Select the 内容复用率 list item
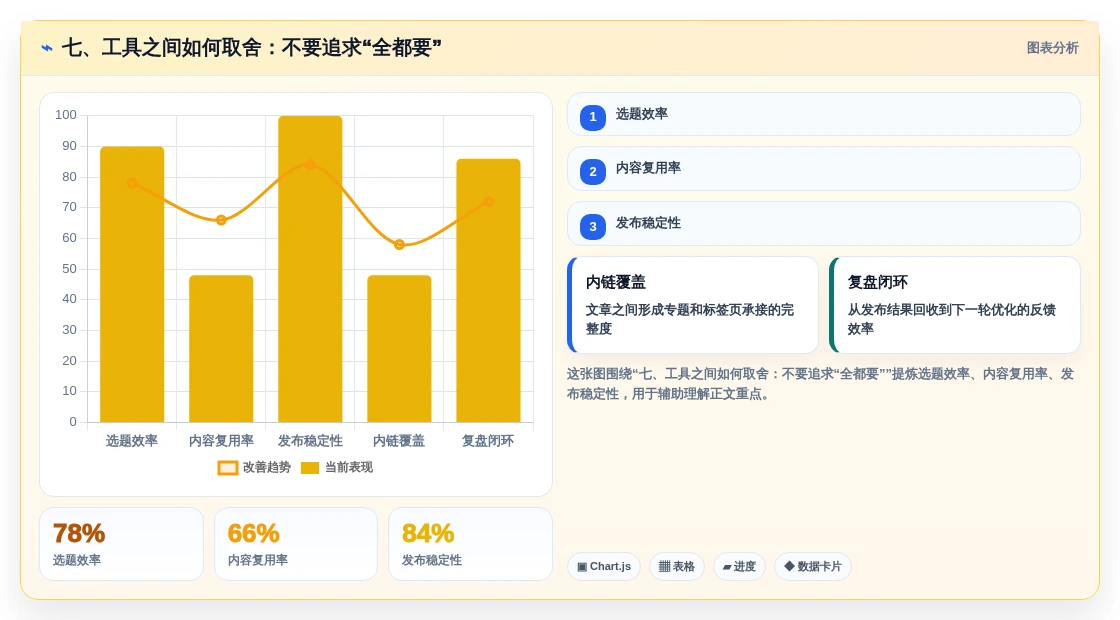Image resolution: width=1120 pixels, height=620 pixels. click(x=824, y=169)
